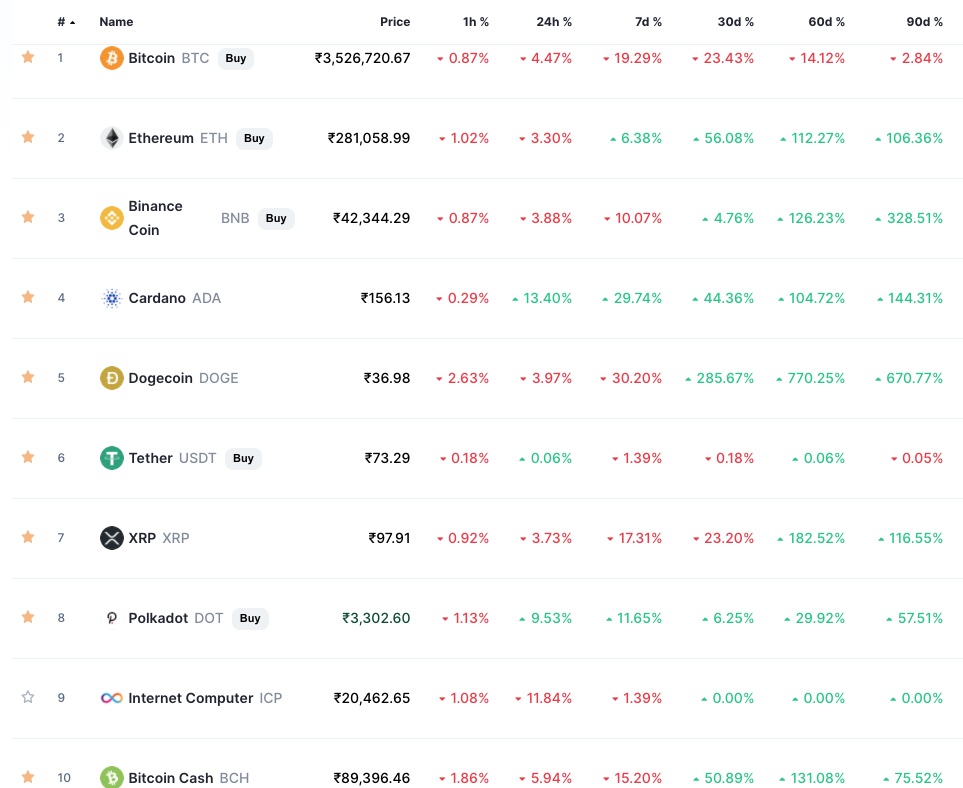Screen dimensions: 963x788
Task: Click the Polkadot price ₹3,302.60
Action: [x=376, y=618]
